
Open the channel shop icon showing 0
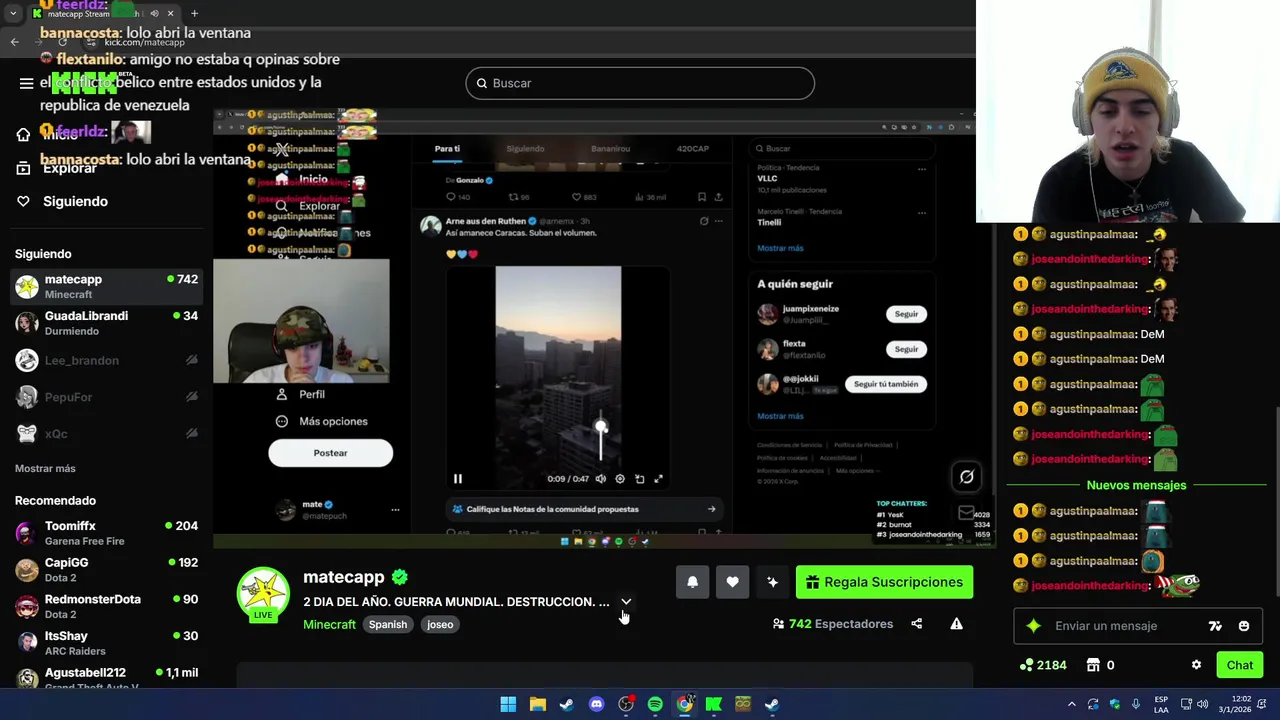tap(1094, 665)
